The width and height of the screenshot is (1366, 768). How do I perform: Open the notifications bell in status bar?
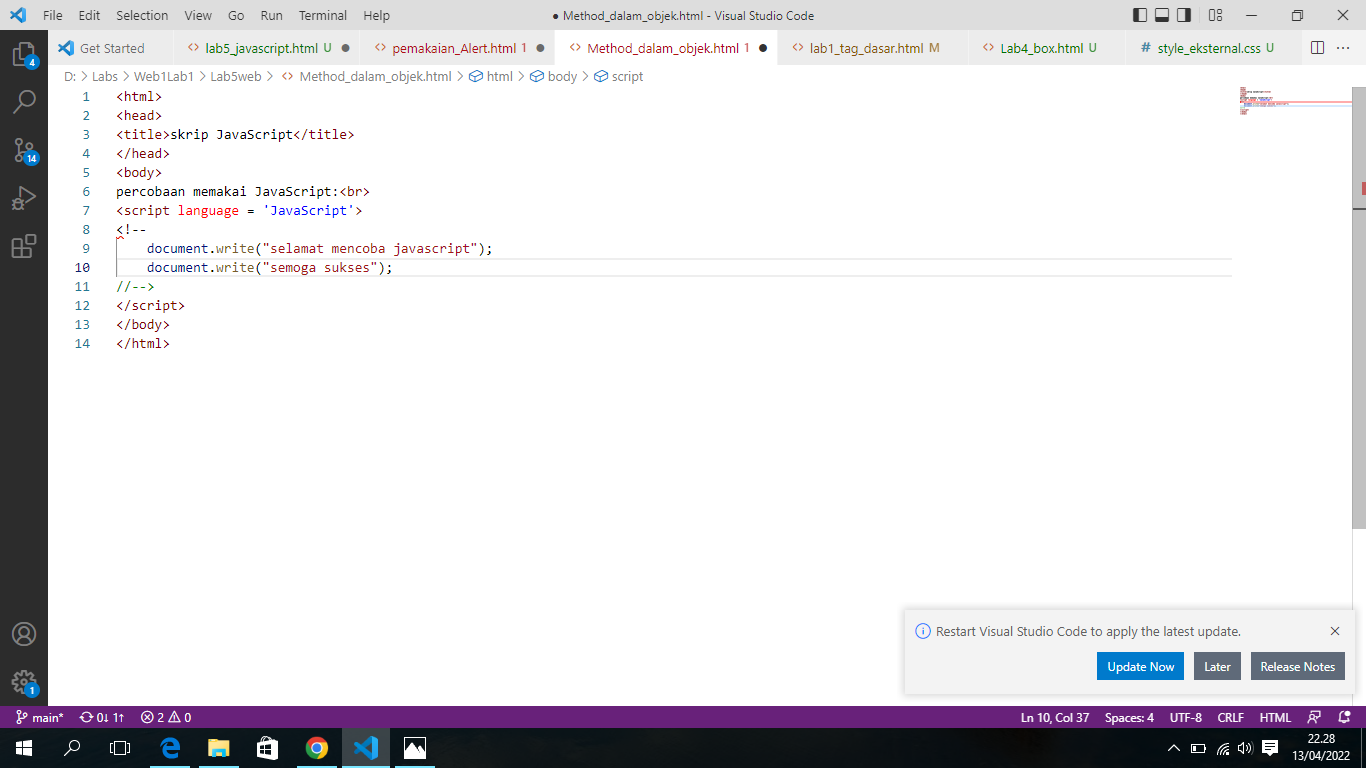(x=1344, y=717)
